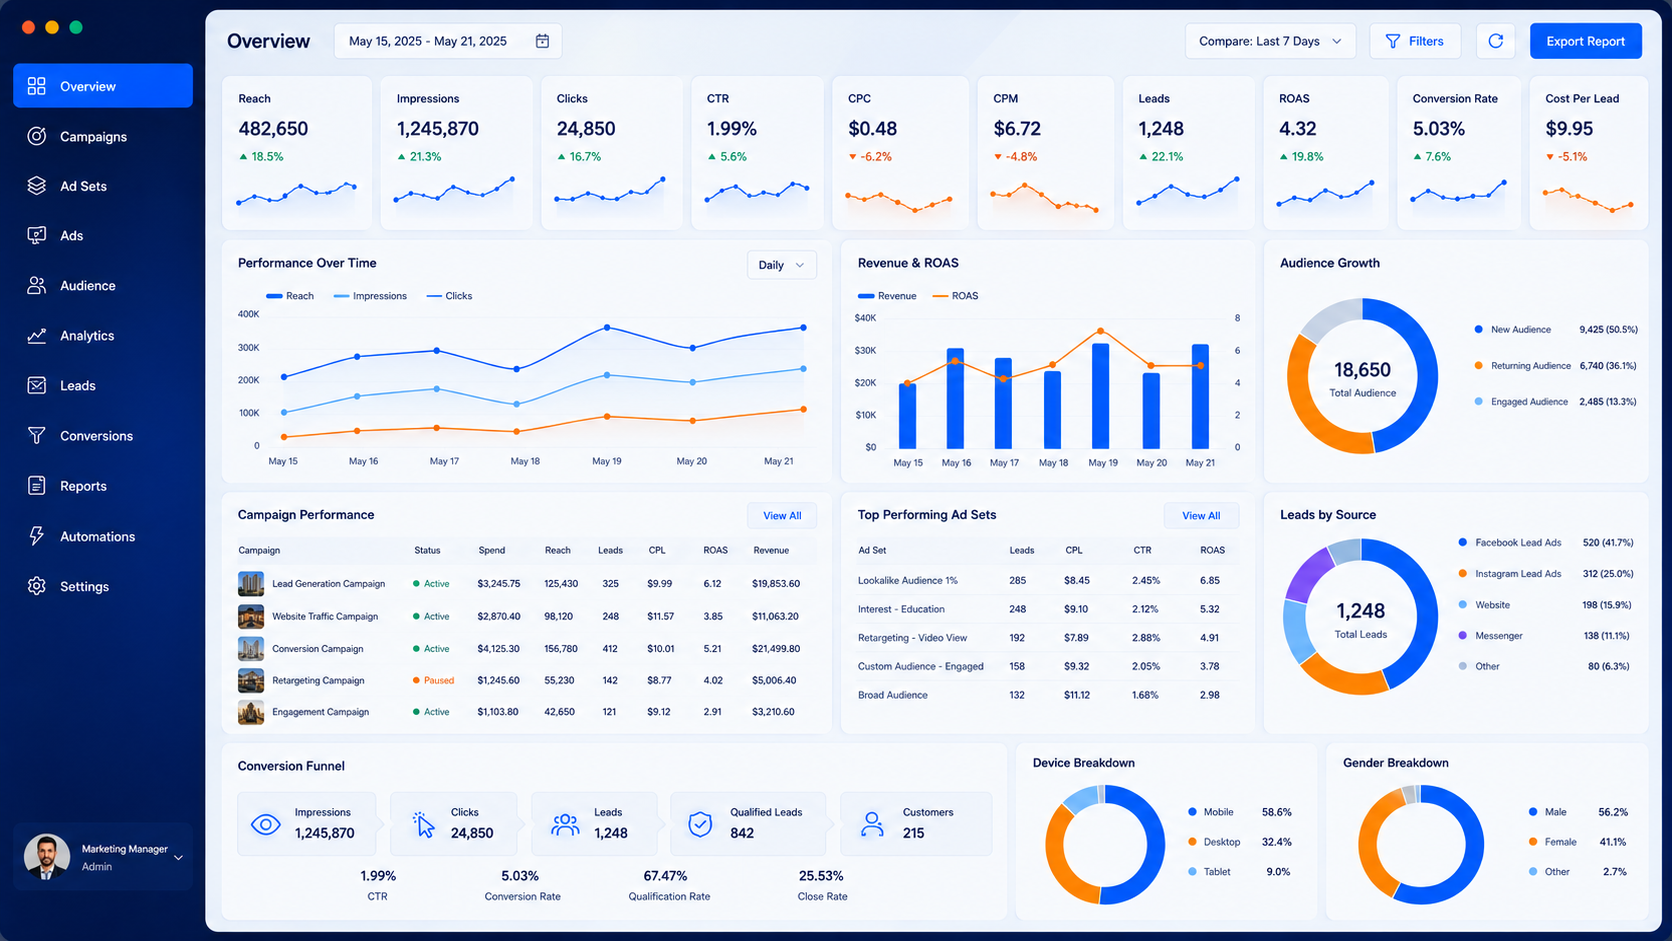Expand the Marketing Manager account chevron
1672x941 pixels.
click(x=179, y=857)
